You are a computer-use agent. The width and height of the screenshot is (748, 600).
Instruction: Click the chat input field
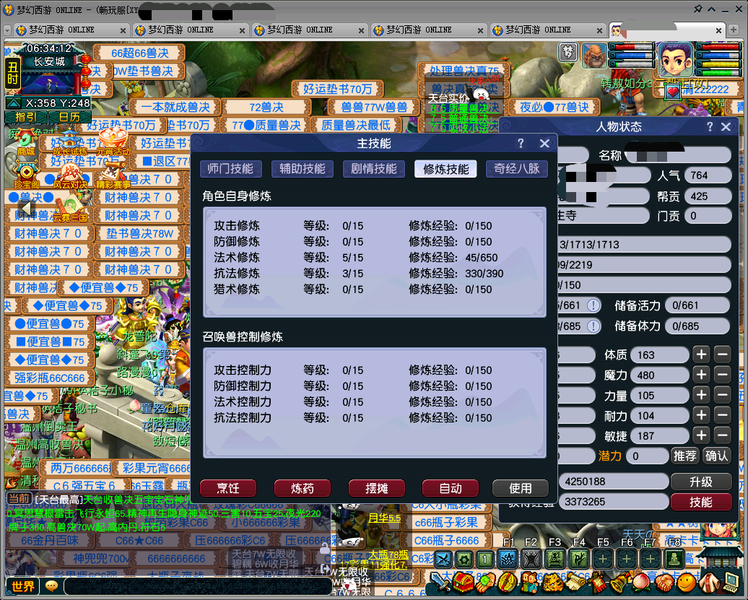pyautogui.click(x=198, y=586)
